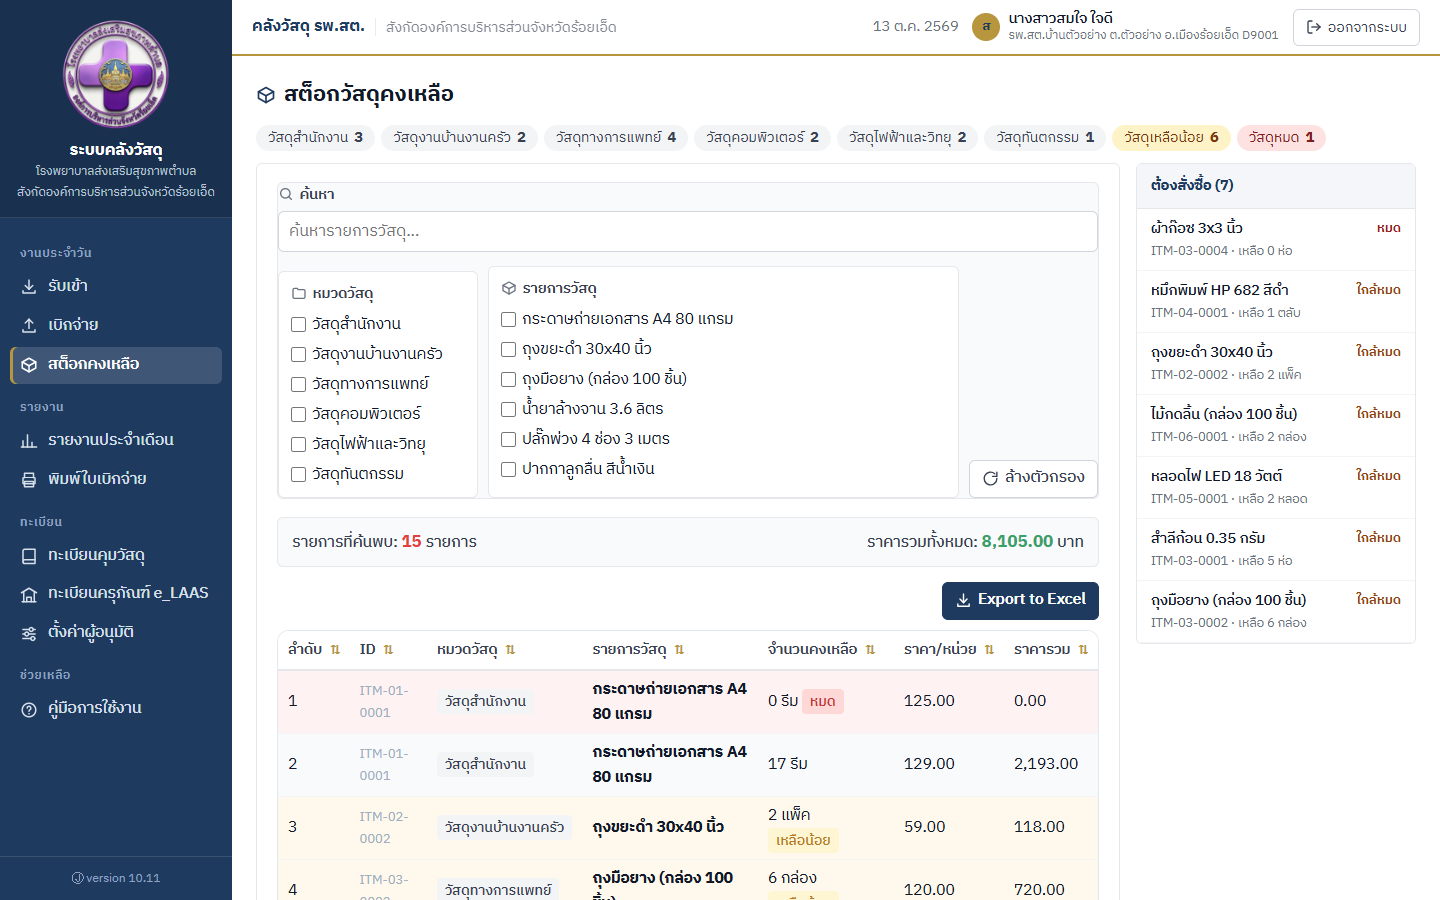Viewport: 1440px width, 900px height.
Task: Check the วัสดุสำนักงาน category checkbox
Action: [298, 324]
